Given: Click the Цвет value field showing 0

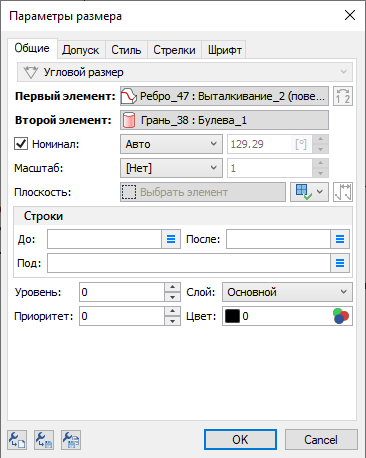Looking at the screenshot, I should click(286, 316).
